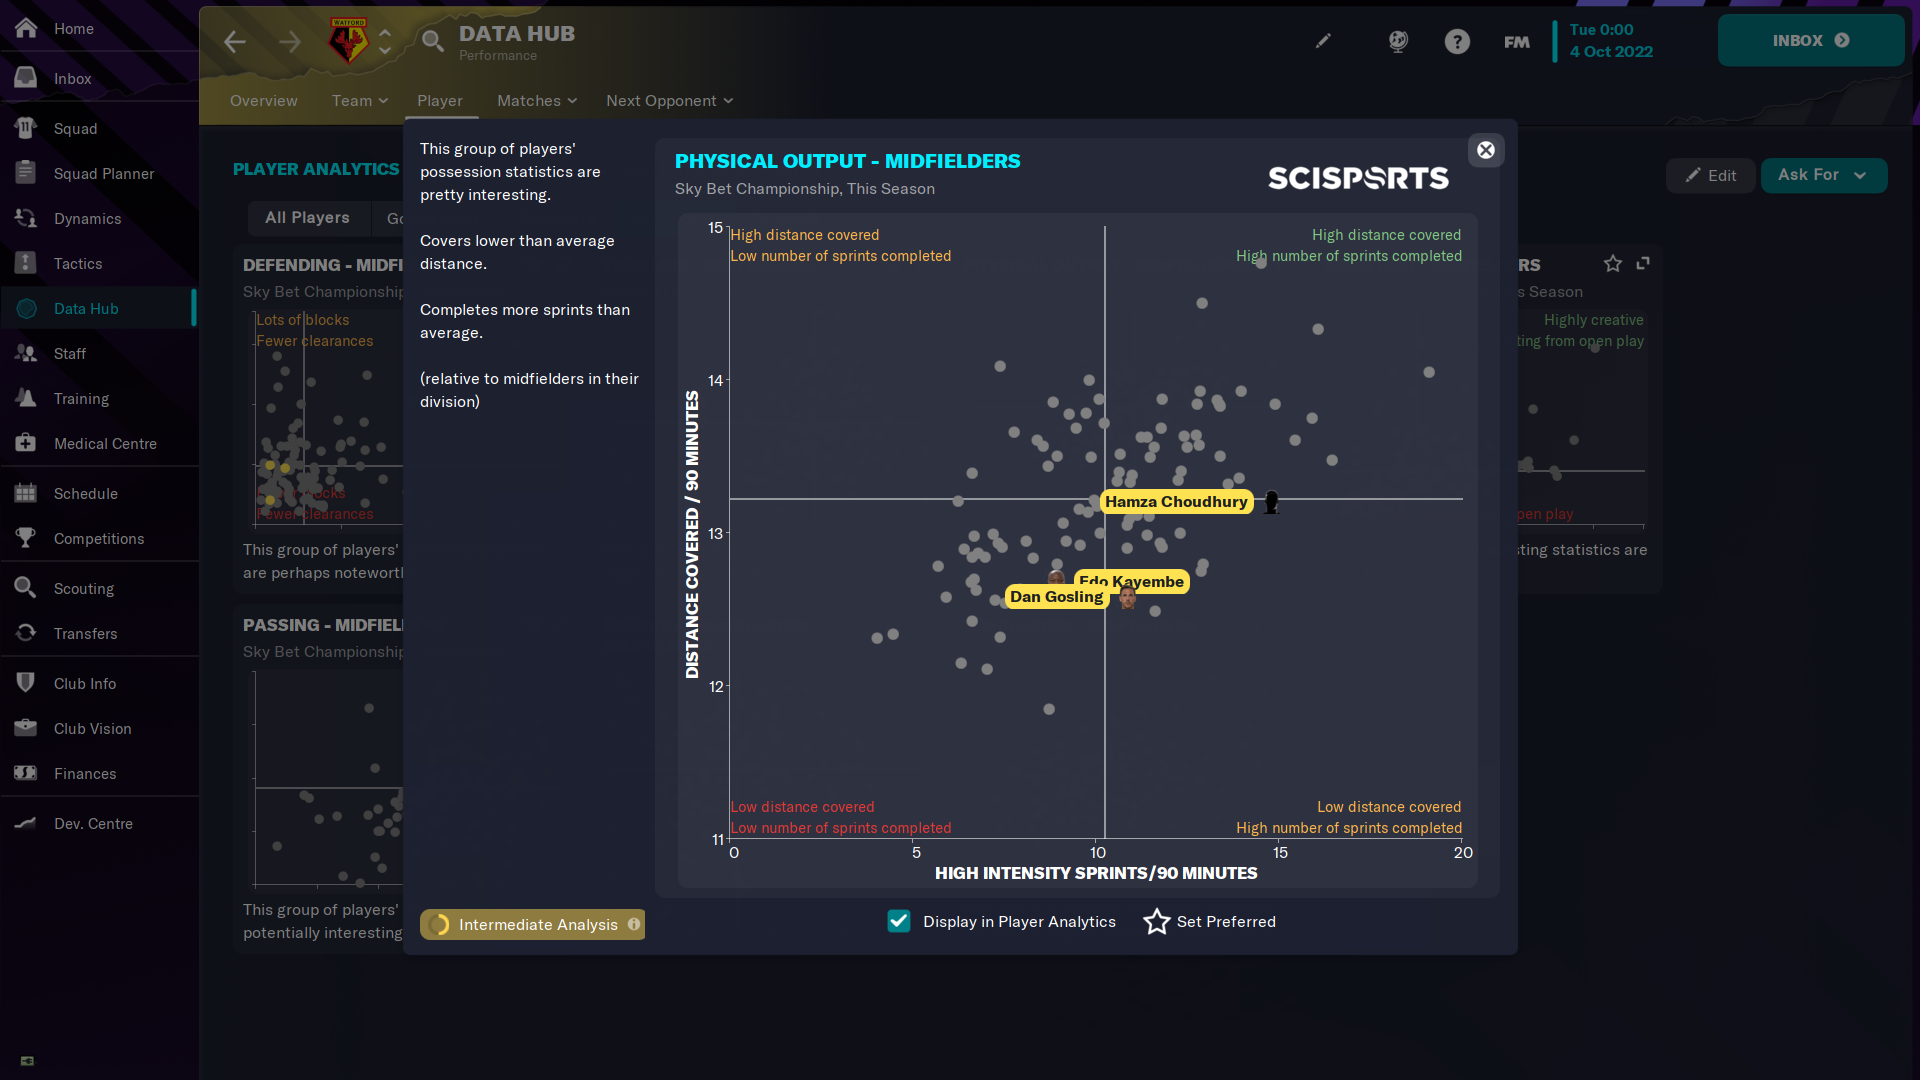The width and height of the screenshot is (1920, 1080).
Task: Open Staff section
Action: [x=99, y=353]
